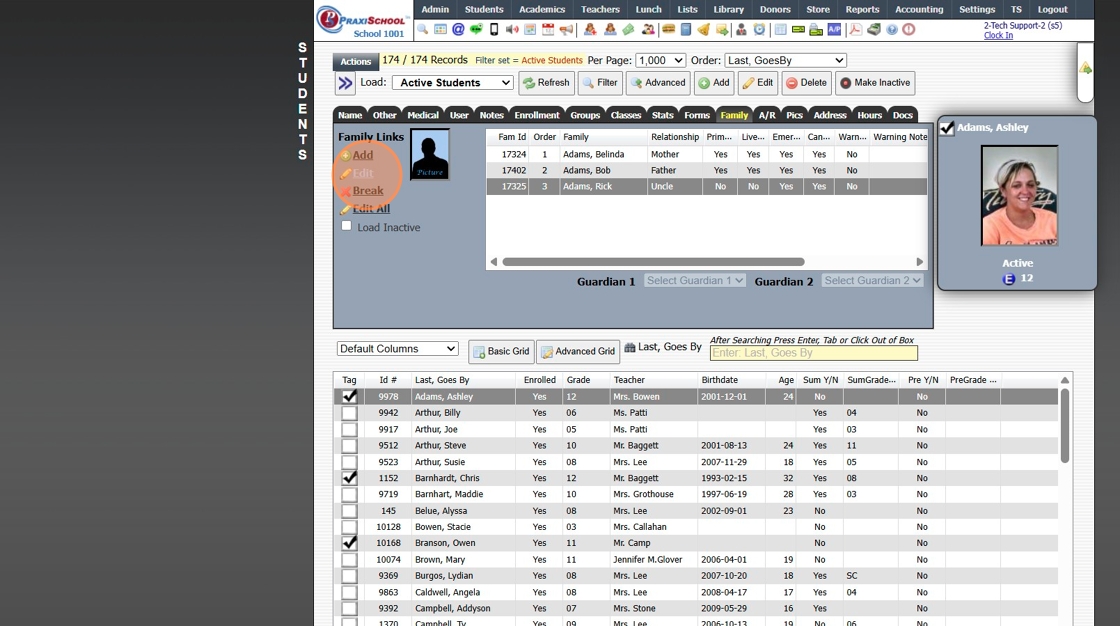Click the family grid horizontal scrollbar
The image size is (1120, 626).
(x=653, y=262)
